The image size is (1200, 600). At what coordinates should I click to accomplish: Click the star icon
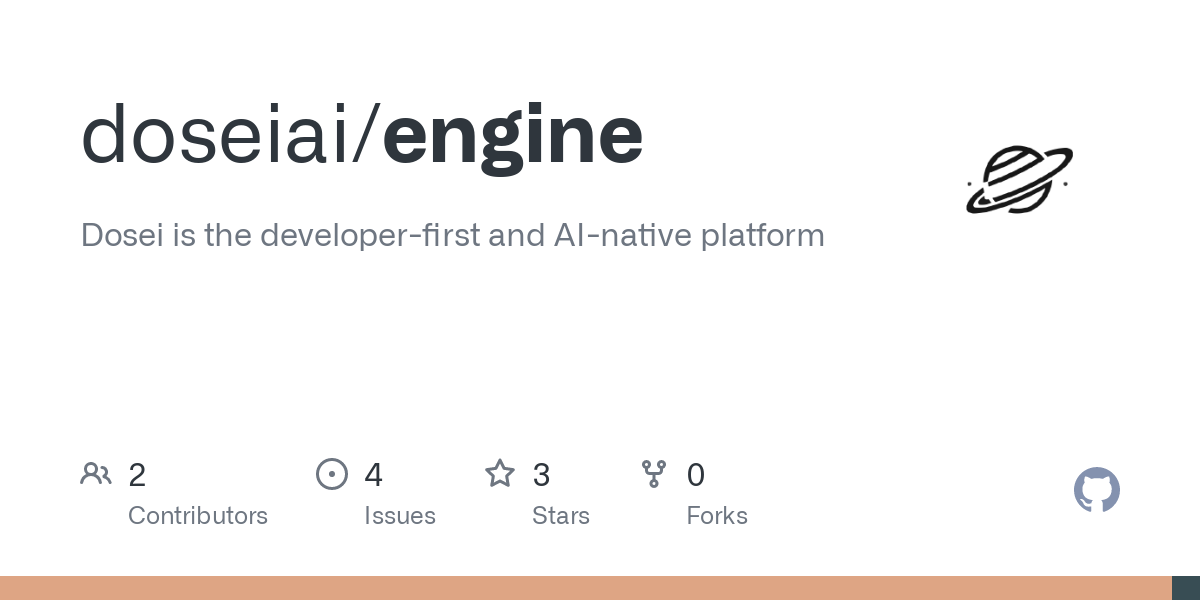coord(500,474)
